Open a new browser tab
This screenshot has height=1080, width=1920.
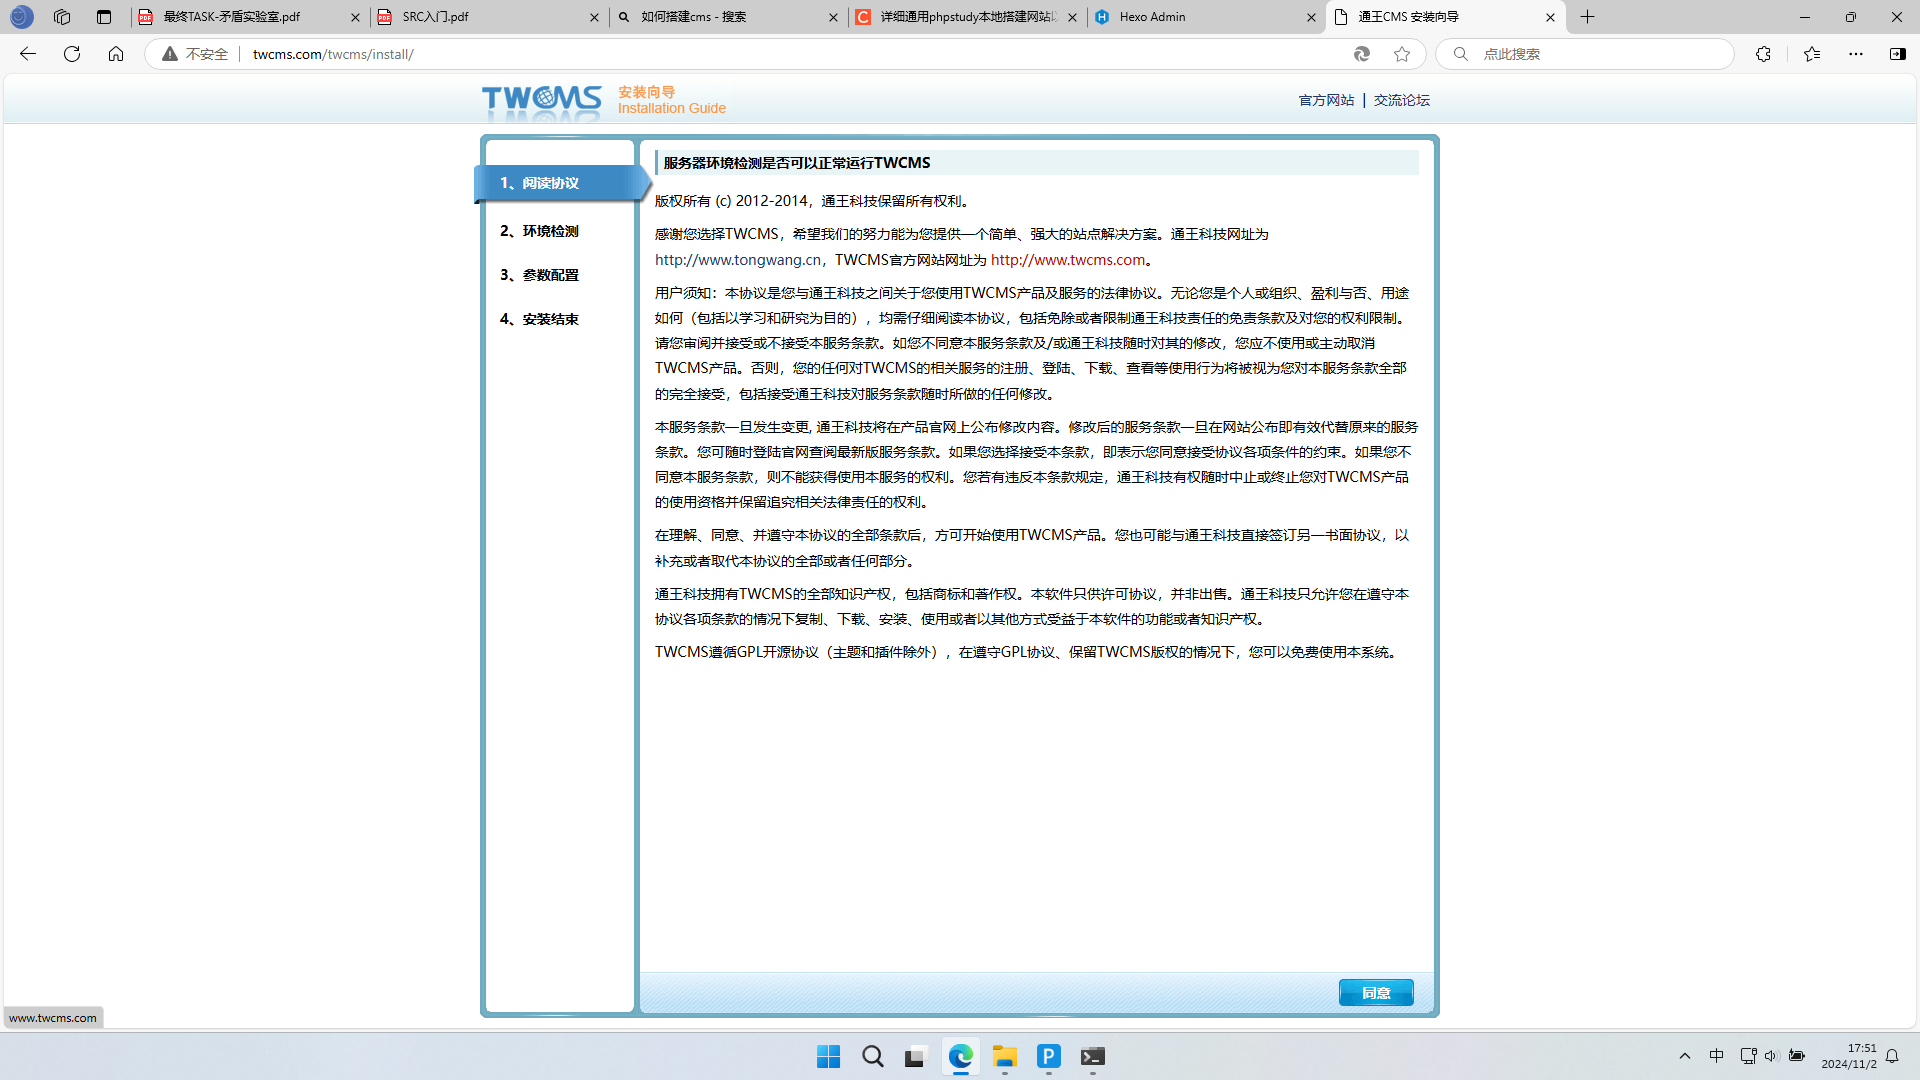click(x=1587, y=17)
